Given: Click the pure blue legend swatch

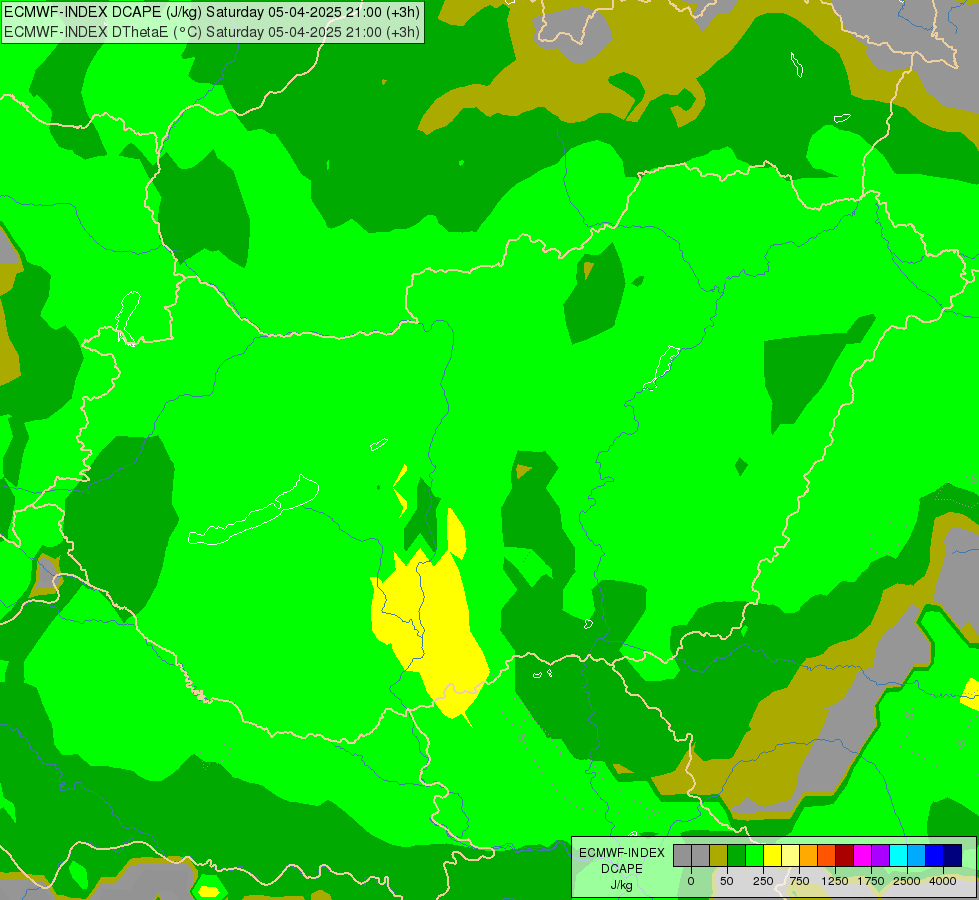Looking at the screenshot, I should click(x=935, y=856).
